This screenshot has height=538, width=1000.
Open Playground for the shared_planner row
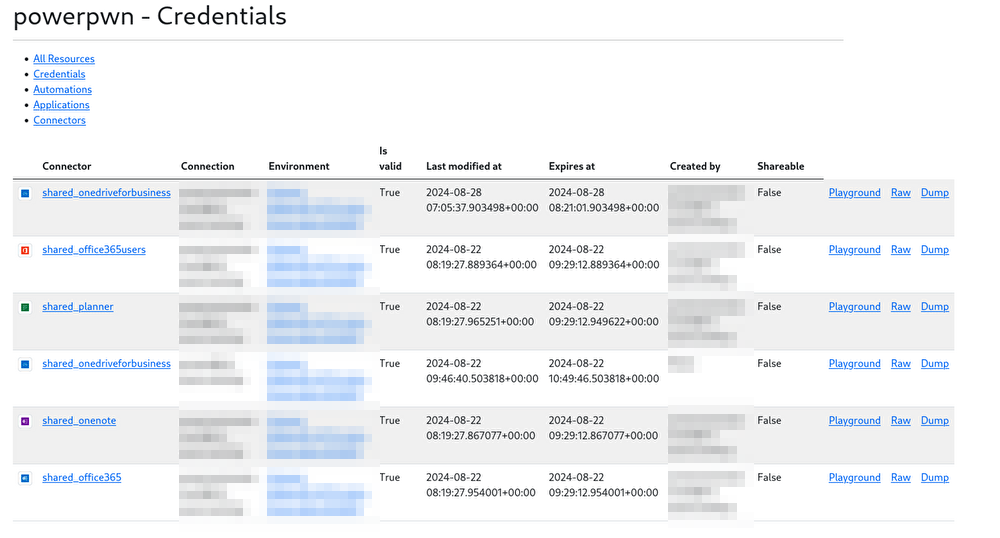pyautogui.click(x=854, y=306)
